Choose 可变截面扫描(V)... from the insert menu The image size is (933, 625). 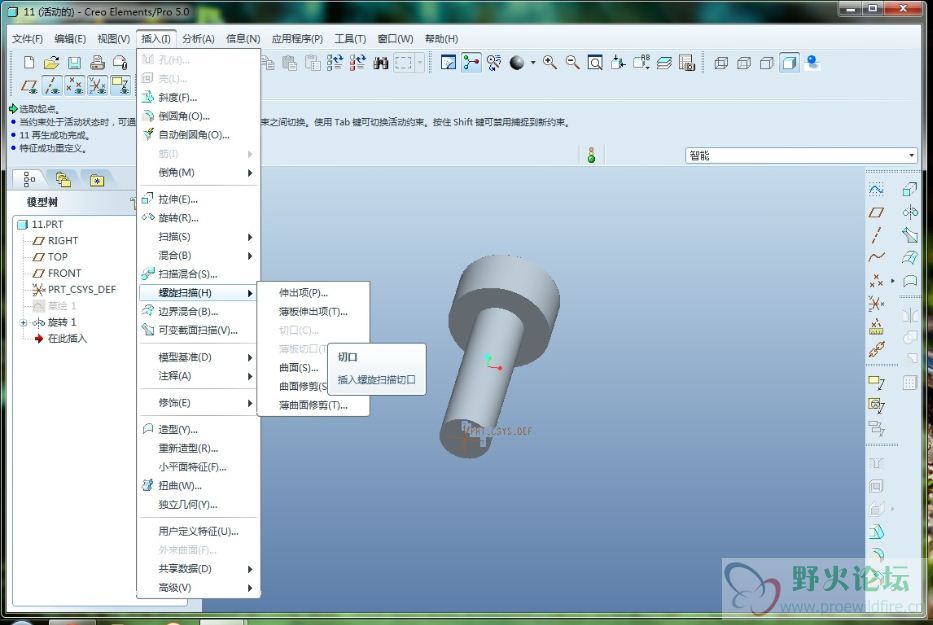(199, 330)
